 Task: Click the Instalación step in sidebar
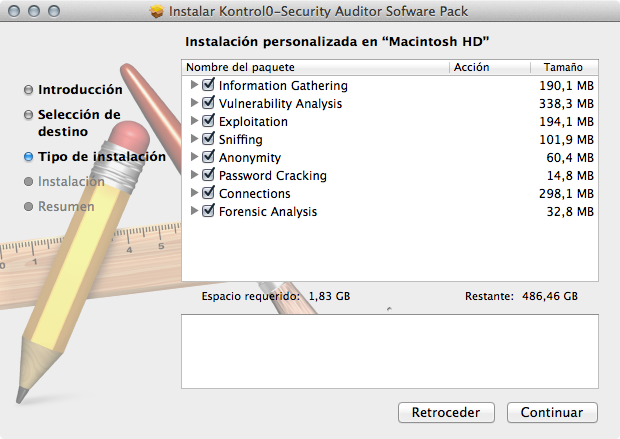[64, 182]
